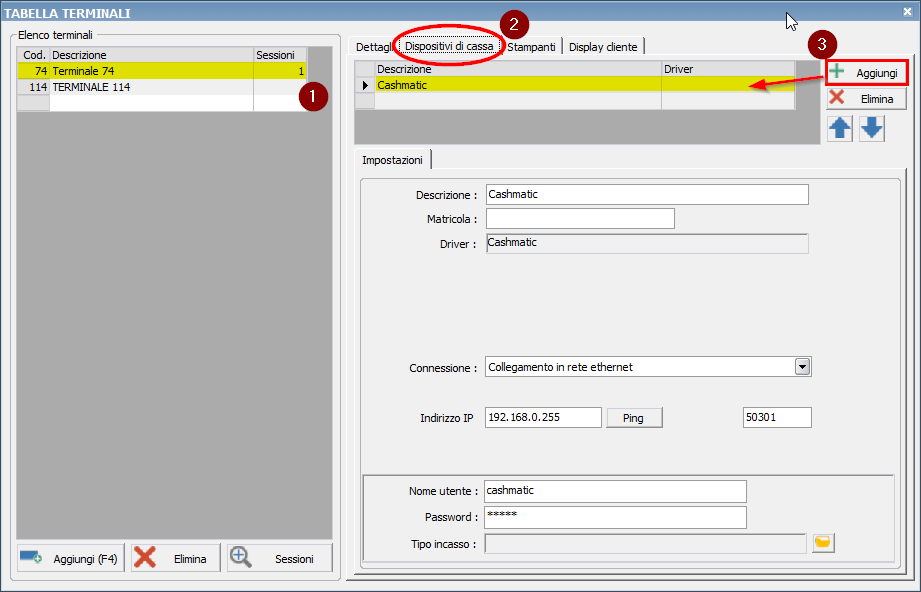
Task: Select the TERMINALE 114 row
Action: [x=150, y=87]
